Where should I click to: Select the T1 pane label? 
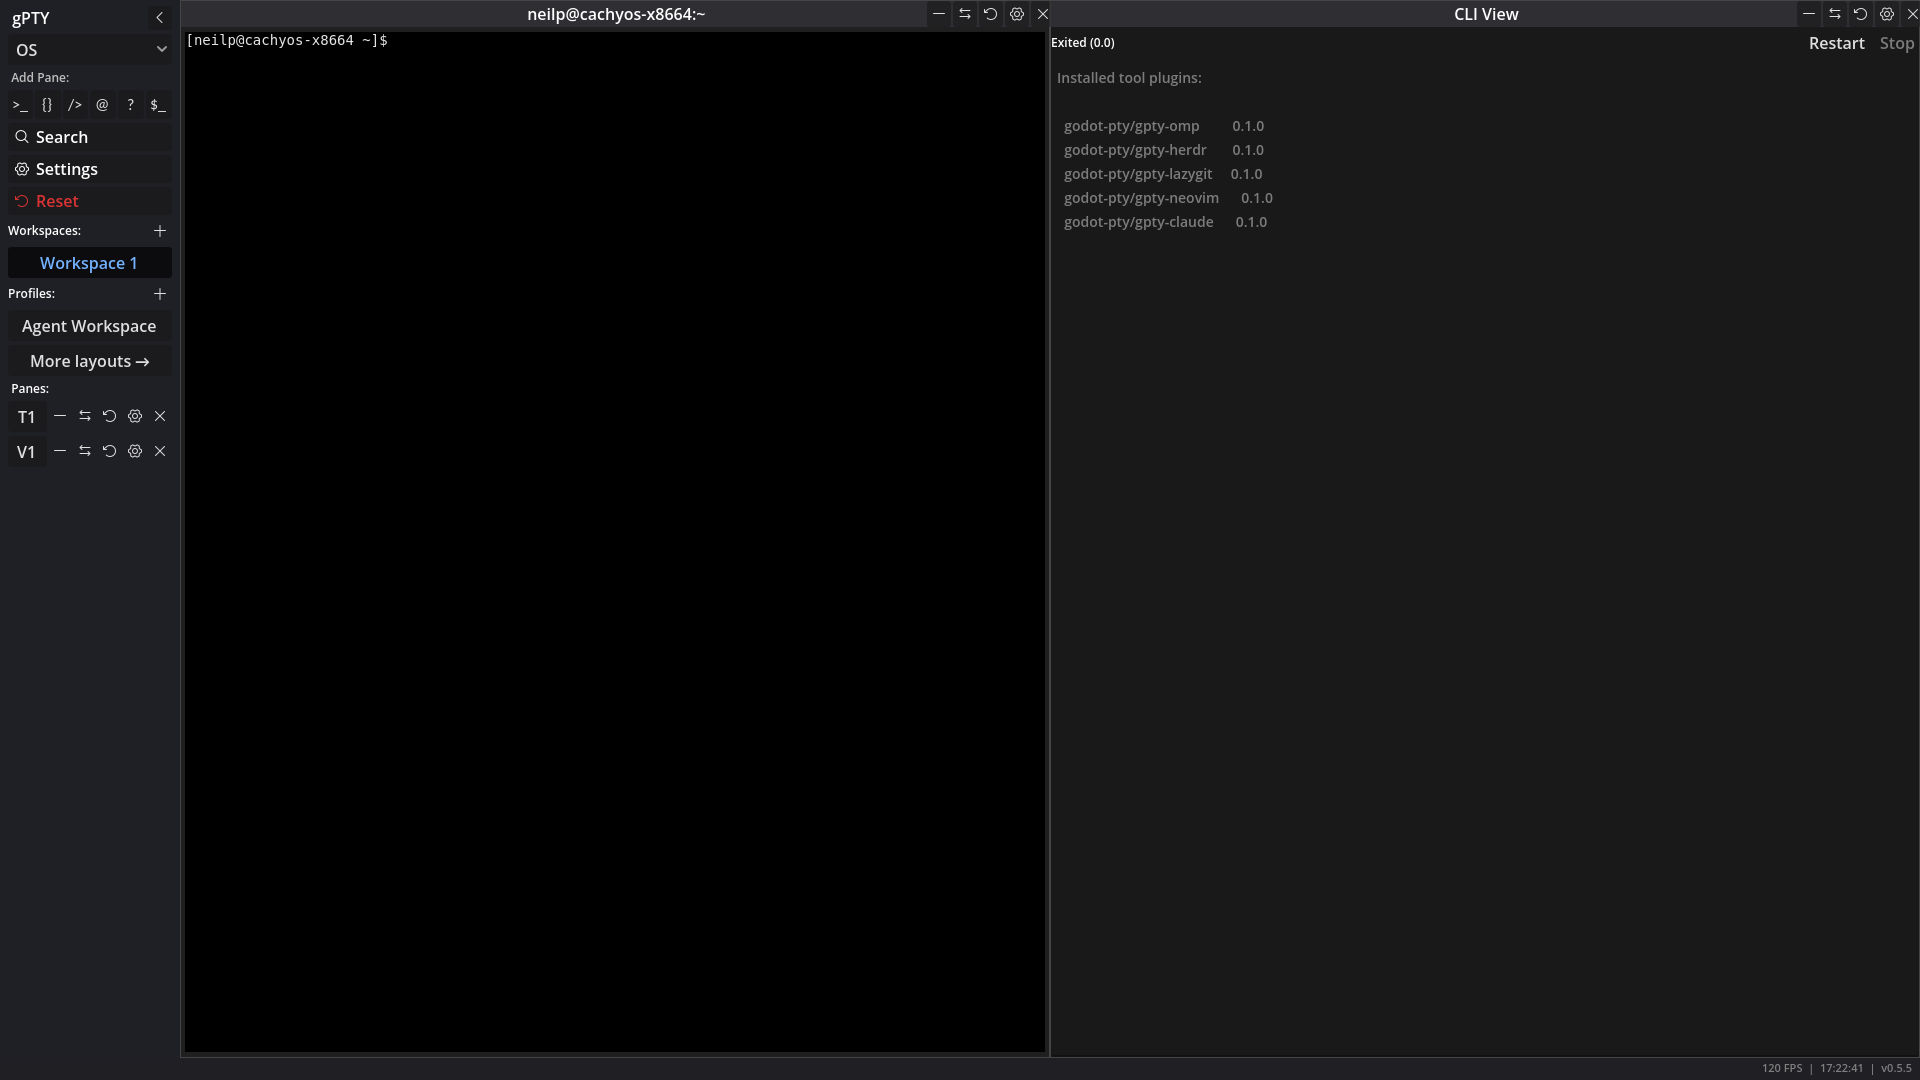[27, 417]
